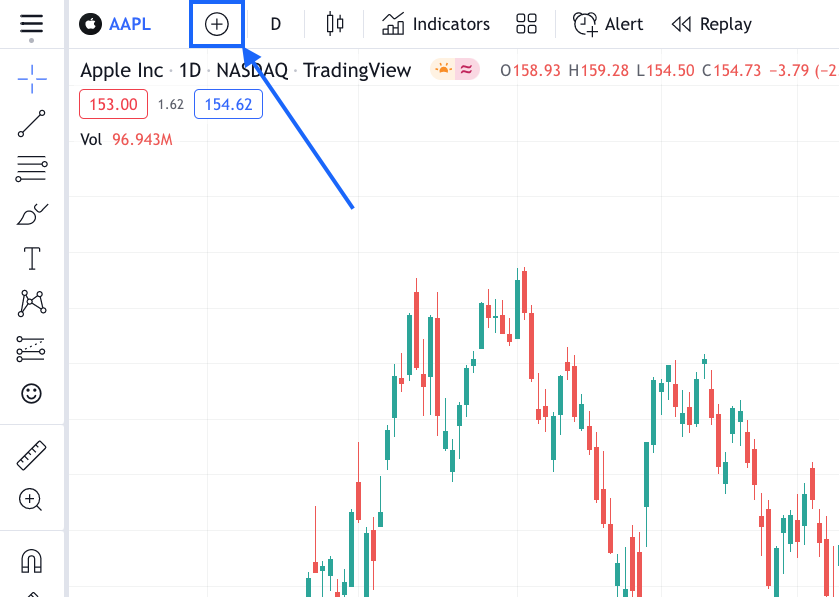Open the Gann and Fibonacci tools

(31, 169)
